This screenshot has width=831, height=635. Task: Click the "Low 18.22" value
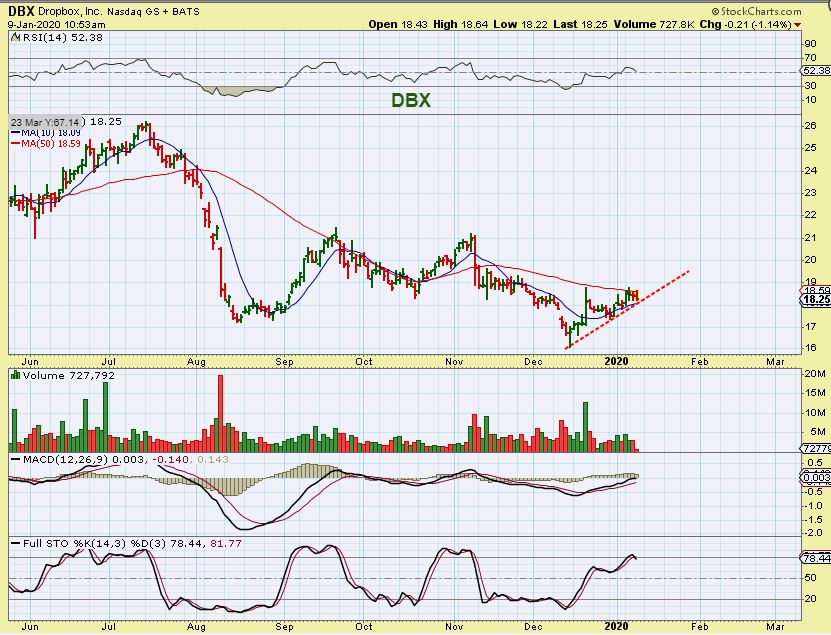520,24
